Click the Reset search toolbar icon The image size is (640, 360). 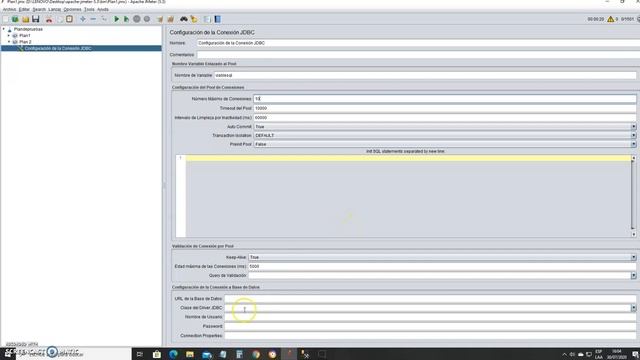coord(194,19)
